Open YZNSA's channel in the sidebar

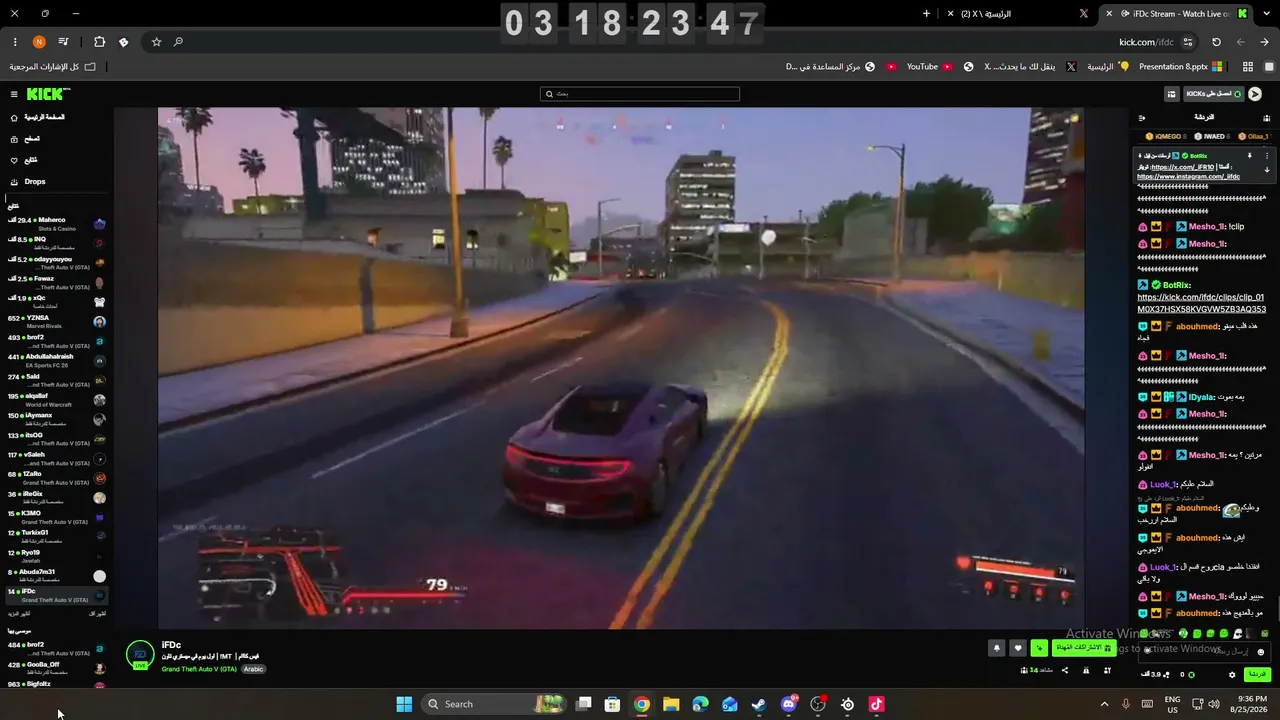click(x=57, y=321)
